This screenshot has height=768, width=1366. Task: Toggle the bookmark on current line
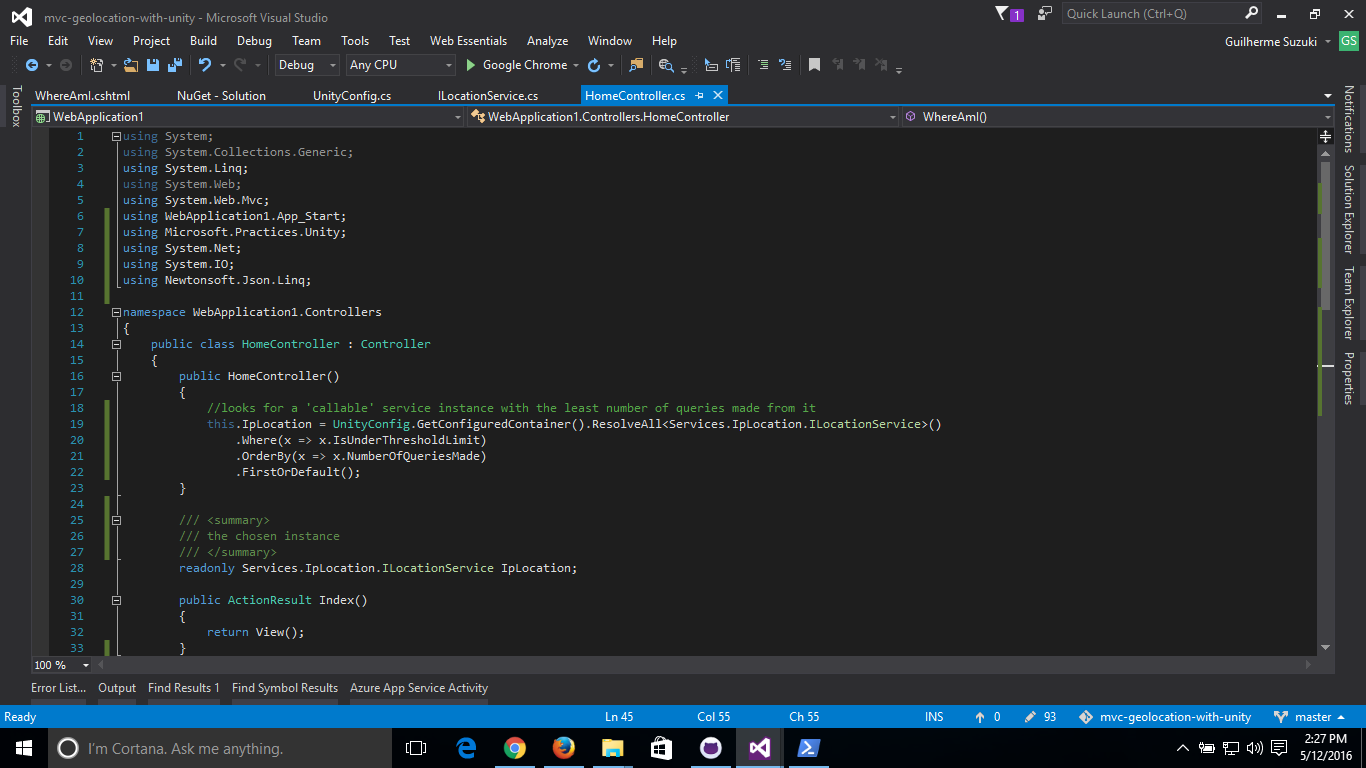[x=814, y=65]
